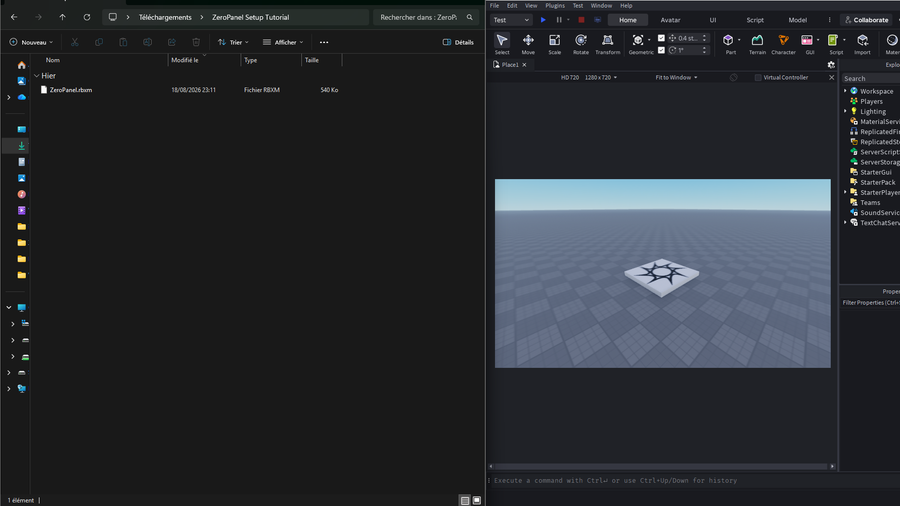Expand the StarterPlayer node
900x506 pixels.
coord(845,192)
